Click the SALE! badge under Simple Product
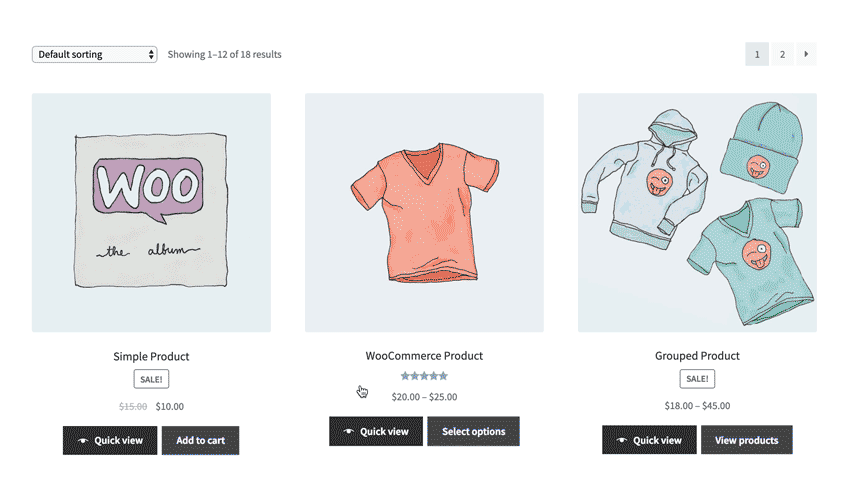This screenshot has height=482, width=850. click(x=151, y=379)
